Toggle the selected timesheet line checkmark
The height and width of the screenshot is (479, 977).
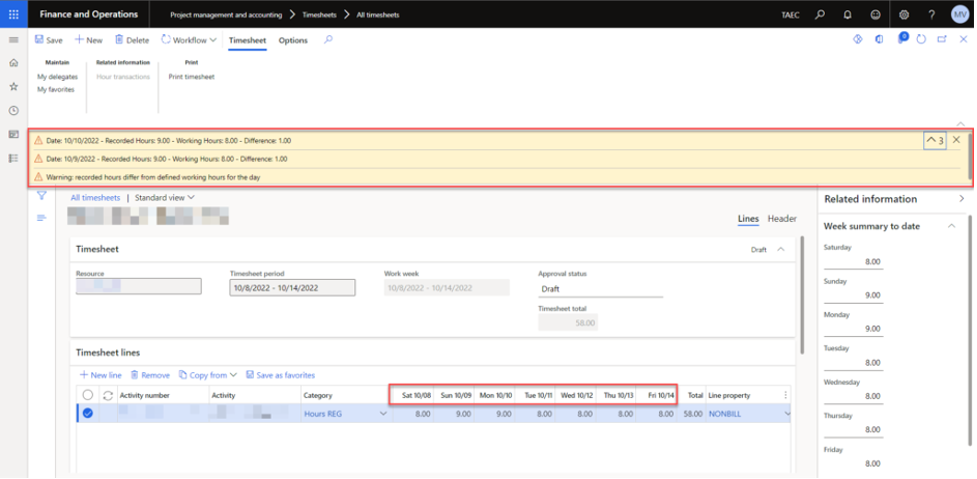[x=88, y=413]
